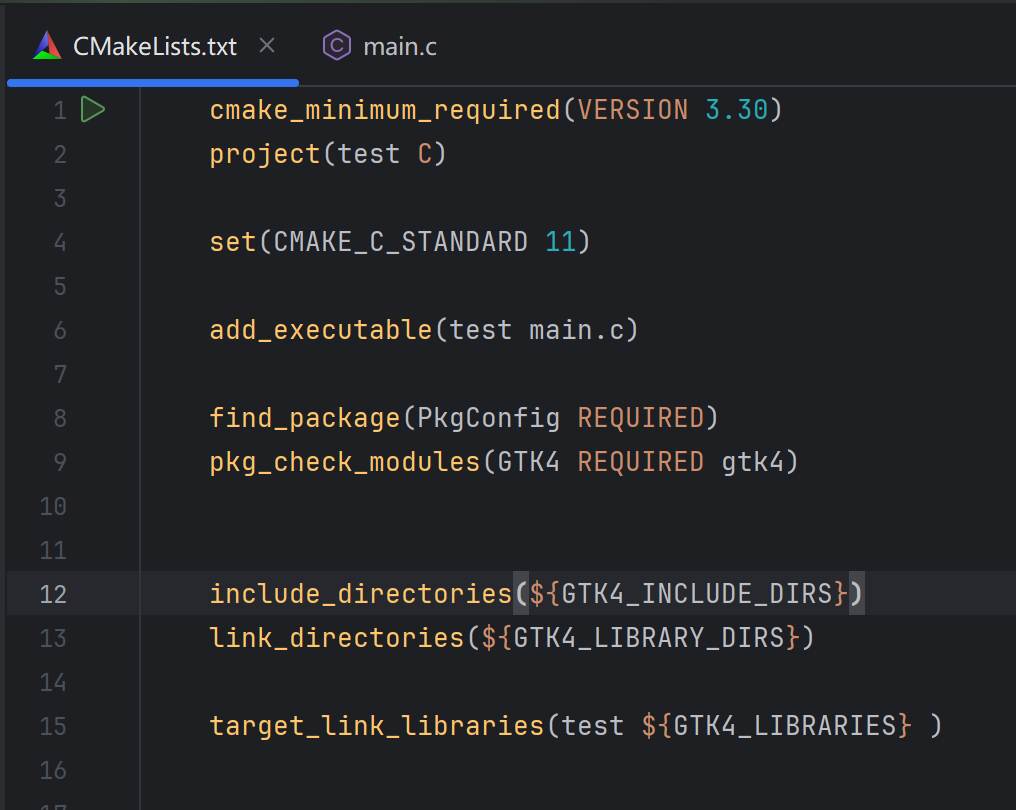The image size is (1016, 810).
Task: Click the empty line 10 in editor
Action: click(x=500, y=506)
